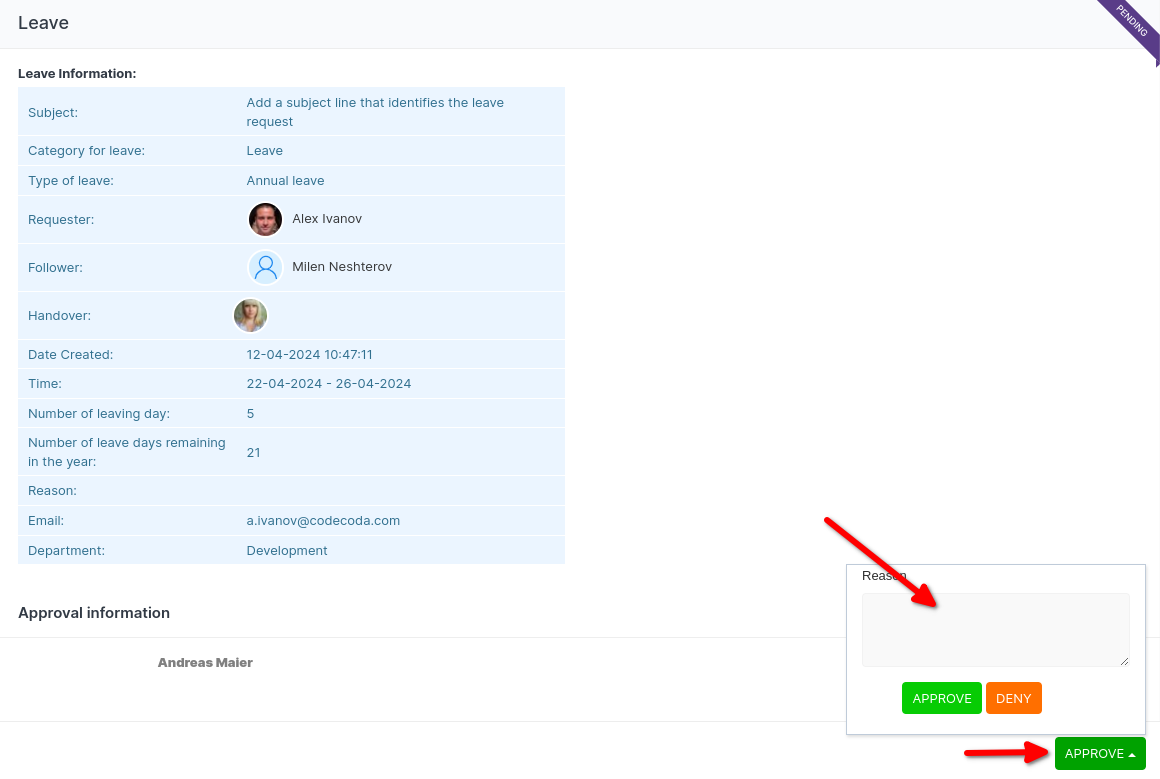Click the Development department value

tap(287, 551)
